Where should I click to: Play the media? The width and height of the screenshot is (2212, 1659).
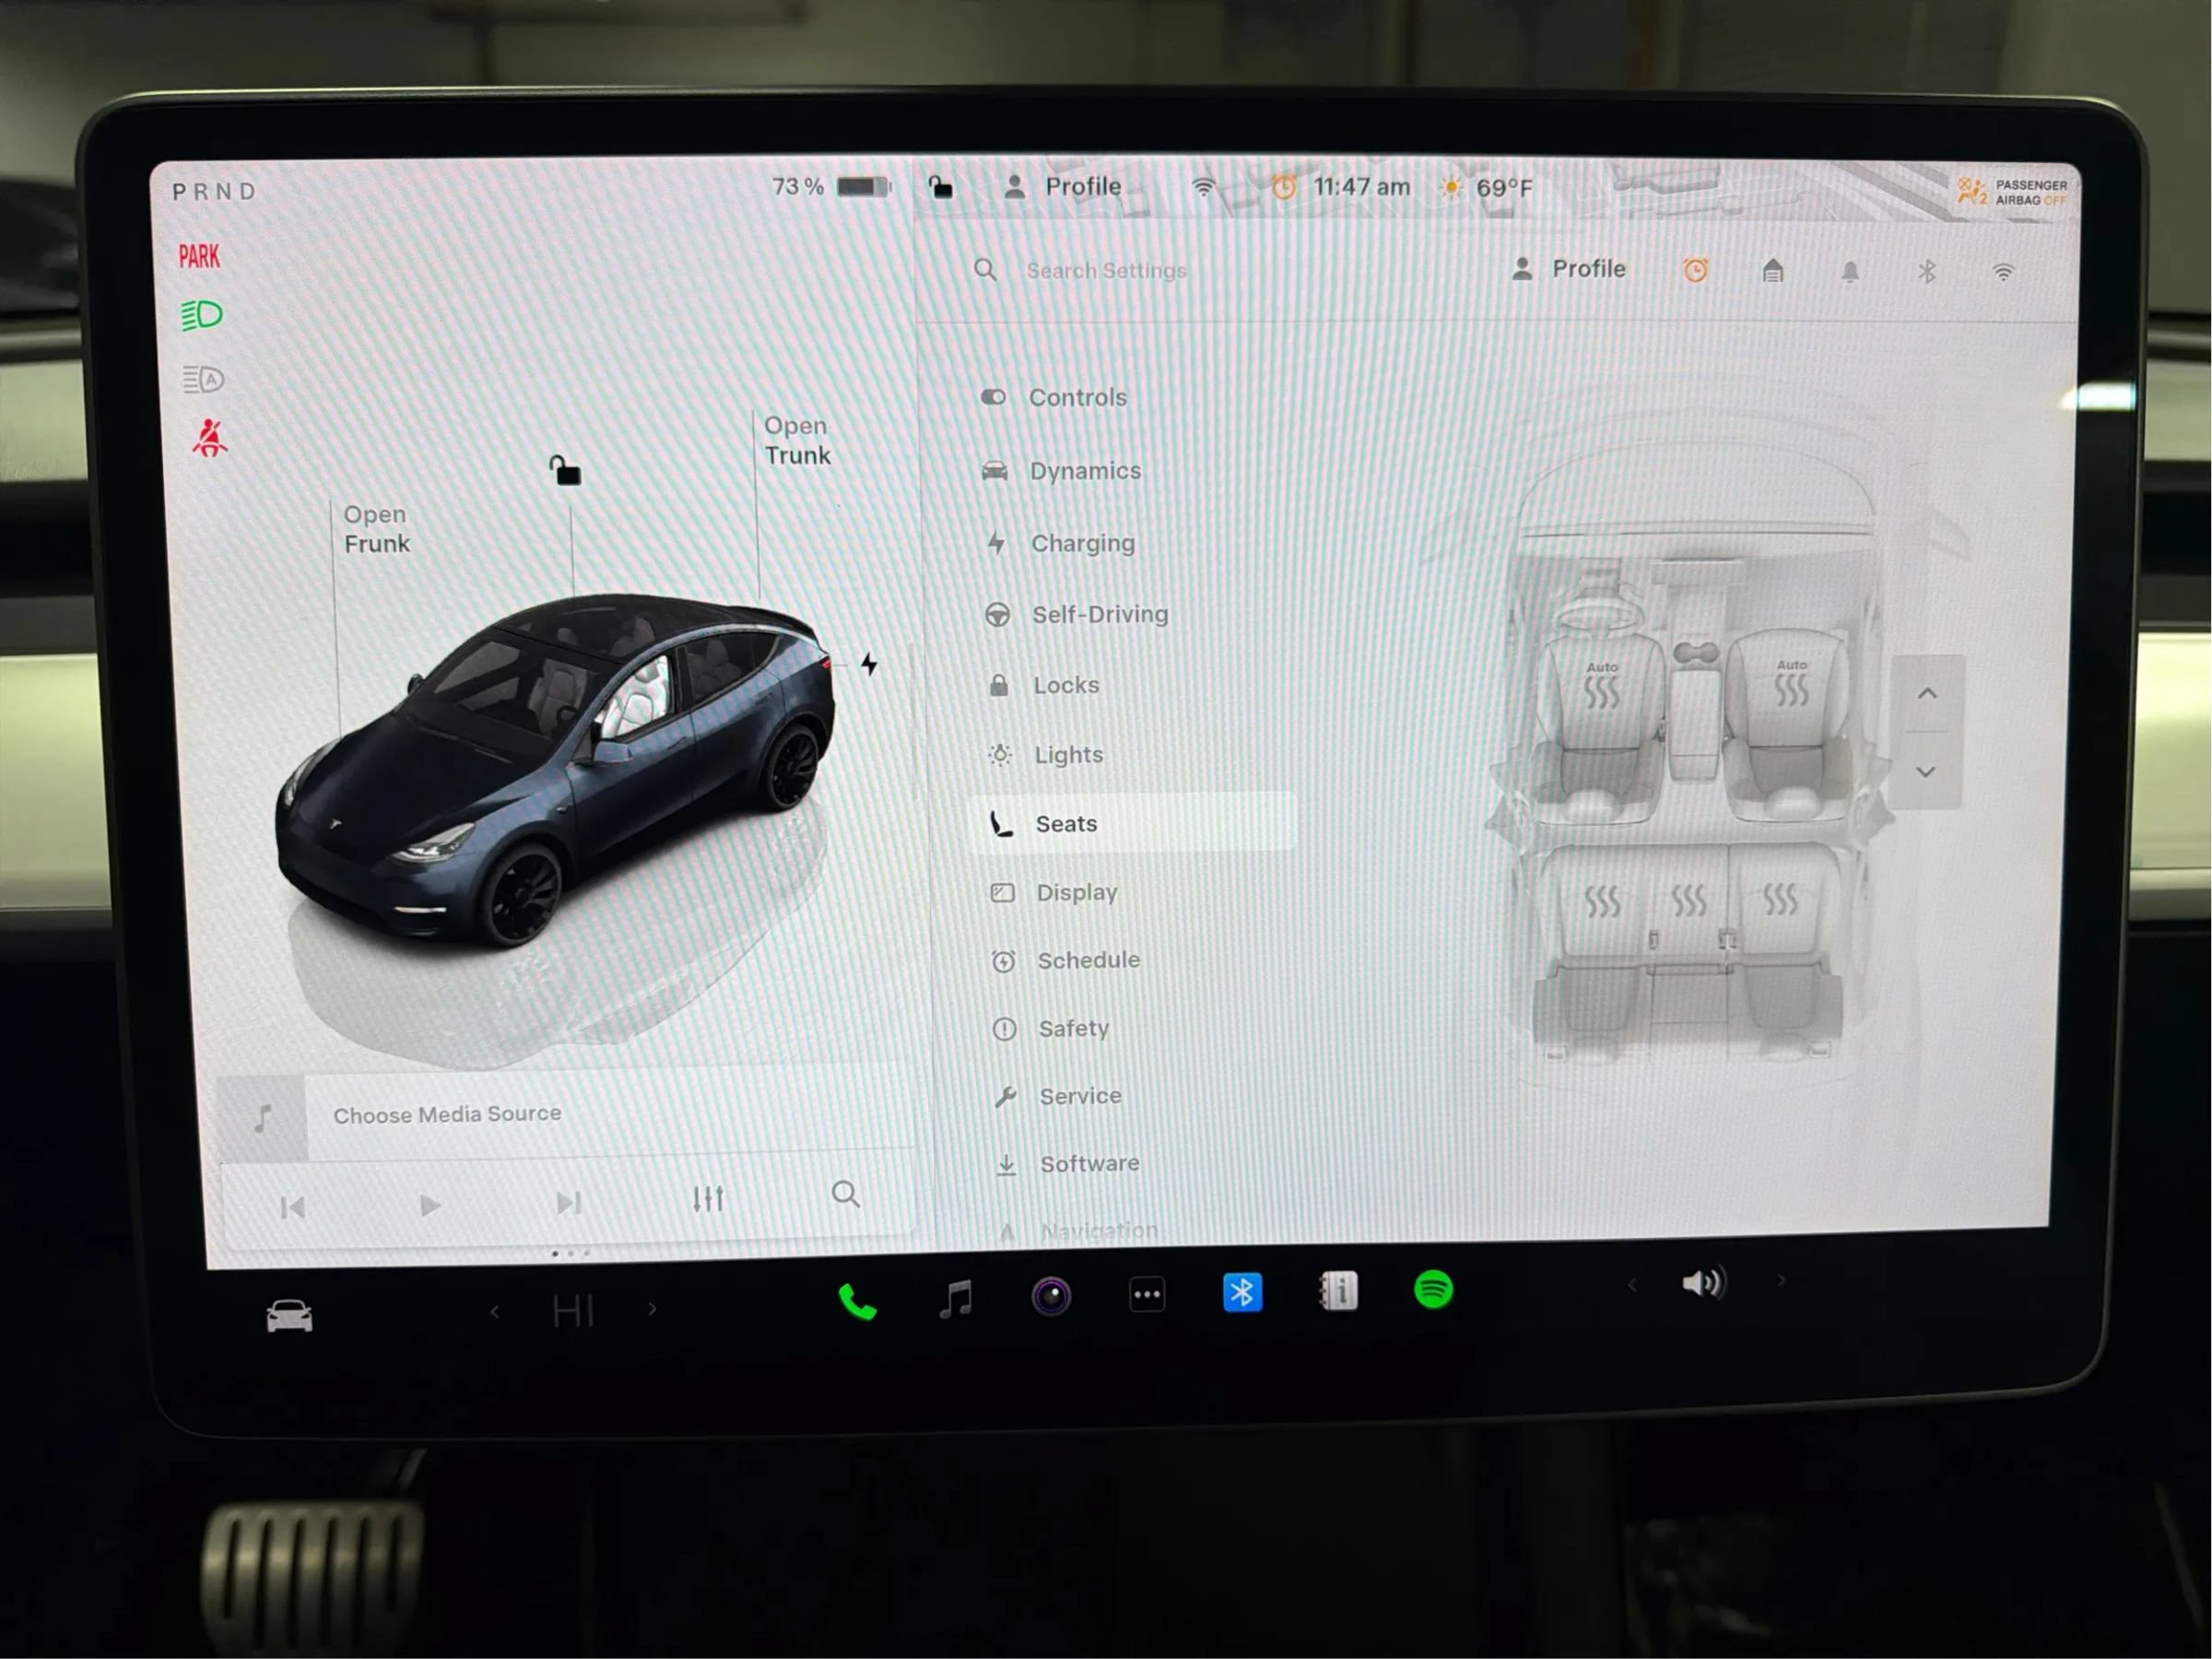coord(429,1205)
